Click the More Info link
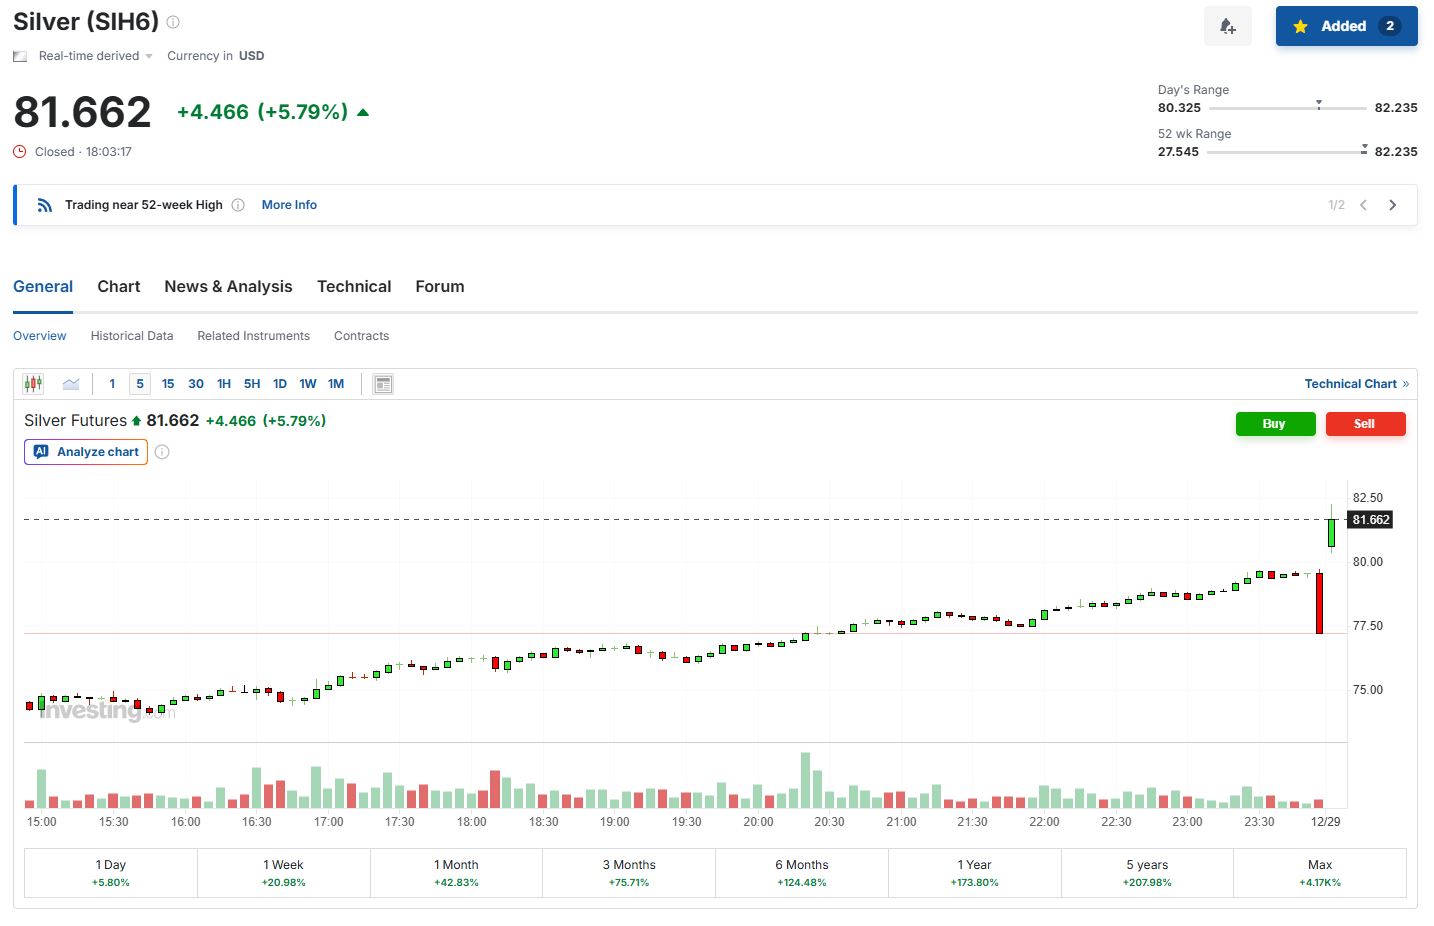This screenshot has width=1434, height=926. click(x=289, y=205)
